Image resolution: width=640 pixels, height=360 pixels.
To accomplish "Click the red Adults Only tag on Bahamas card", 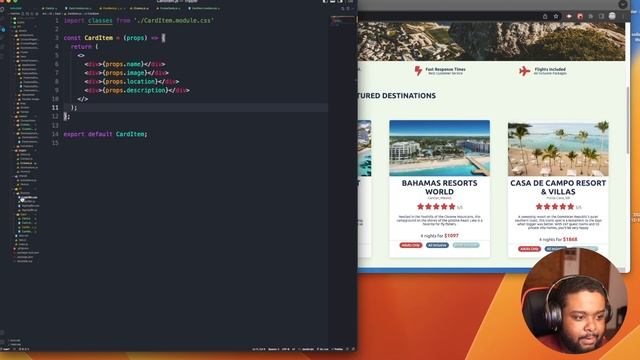I will point(411,245).
